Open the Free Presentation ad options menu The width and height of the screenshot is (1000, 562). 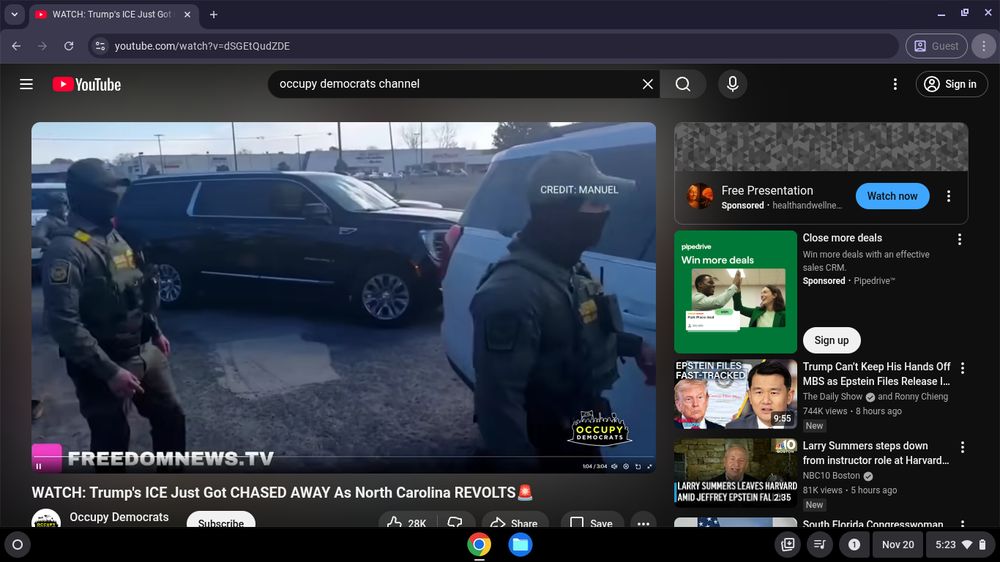click(x=948, y=196)
